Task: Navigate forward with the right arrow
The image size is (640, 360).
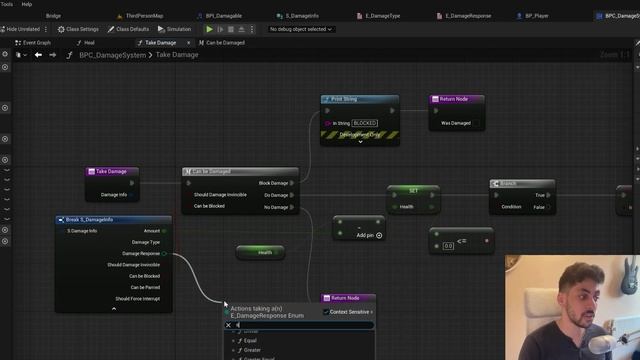Action: [x=53, y=55]
